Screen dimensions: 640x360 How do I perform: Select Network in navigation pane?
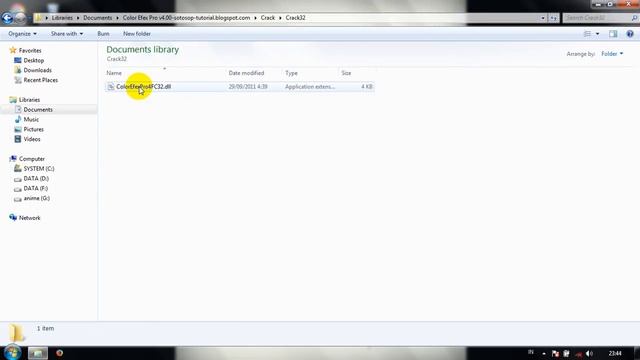[30, 218]
